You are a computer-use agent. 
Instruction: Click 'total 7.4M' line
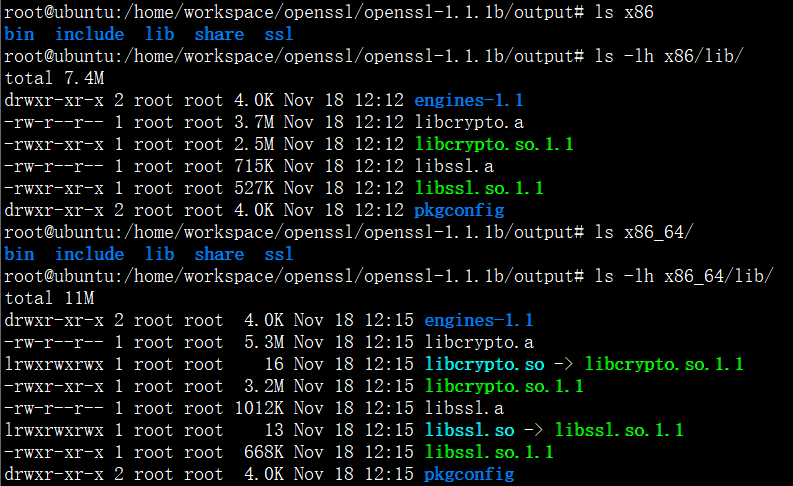click(54, 78)
